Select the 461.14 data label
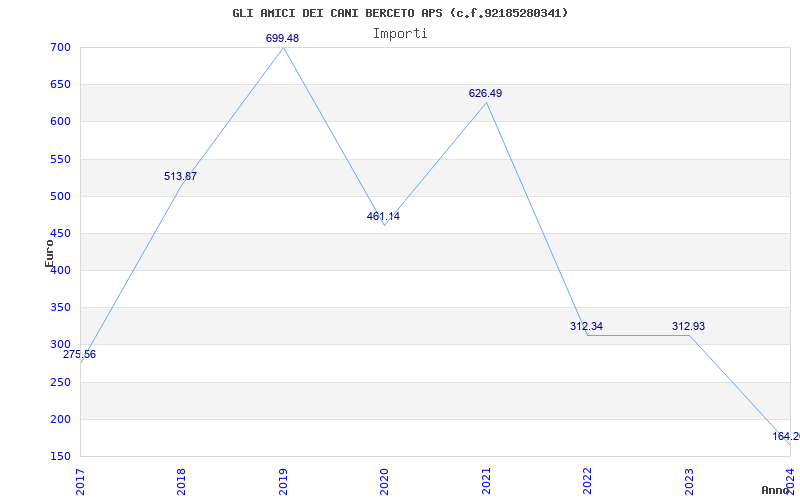 coord(383,216)
